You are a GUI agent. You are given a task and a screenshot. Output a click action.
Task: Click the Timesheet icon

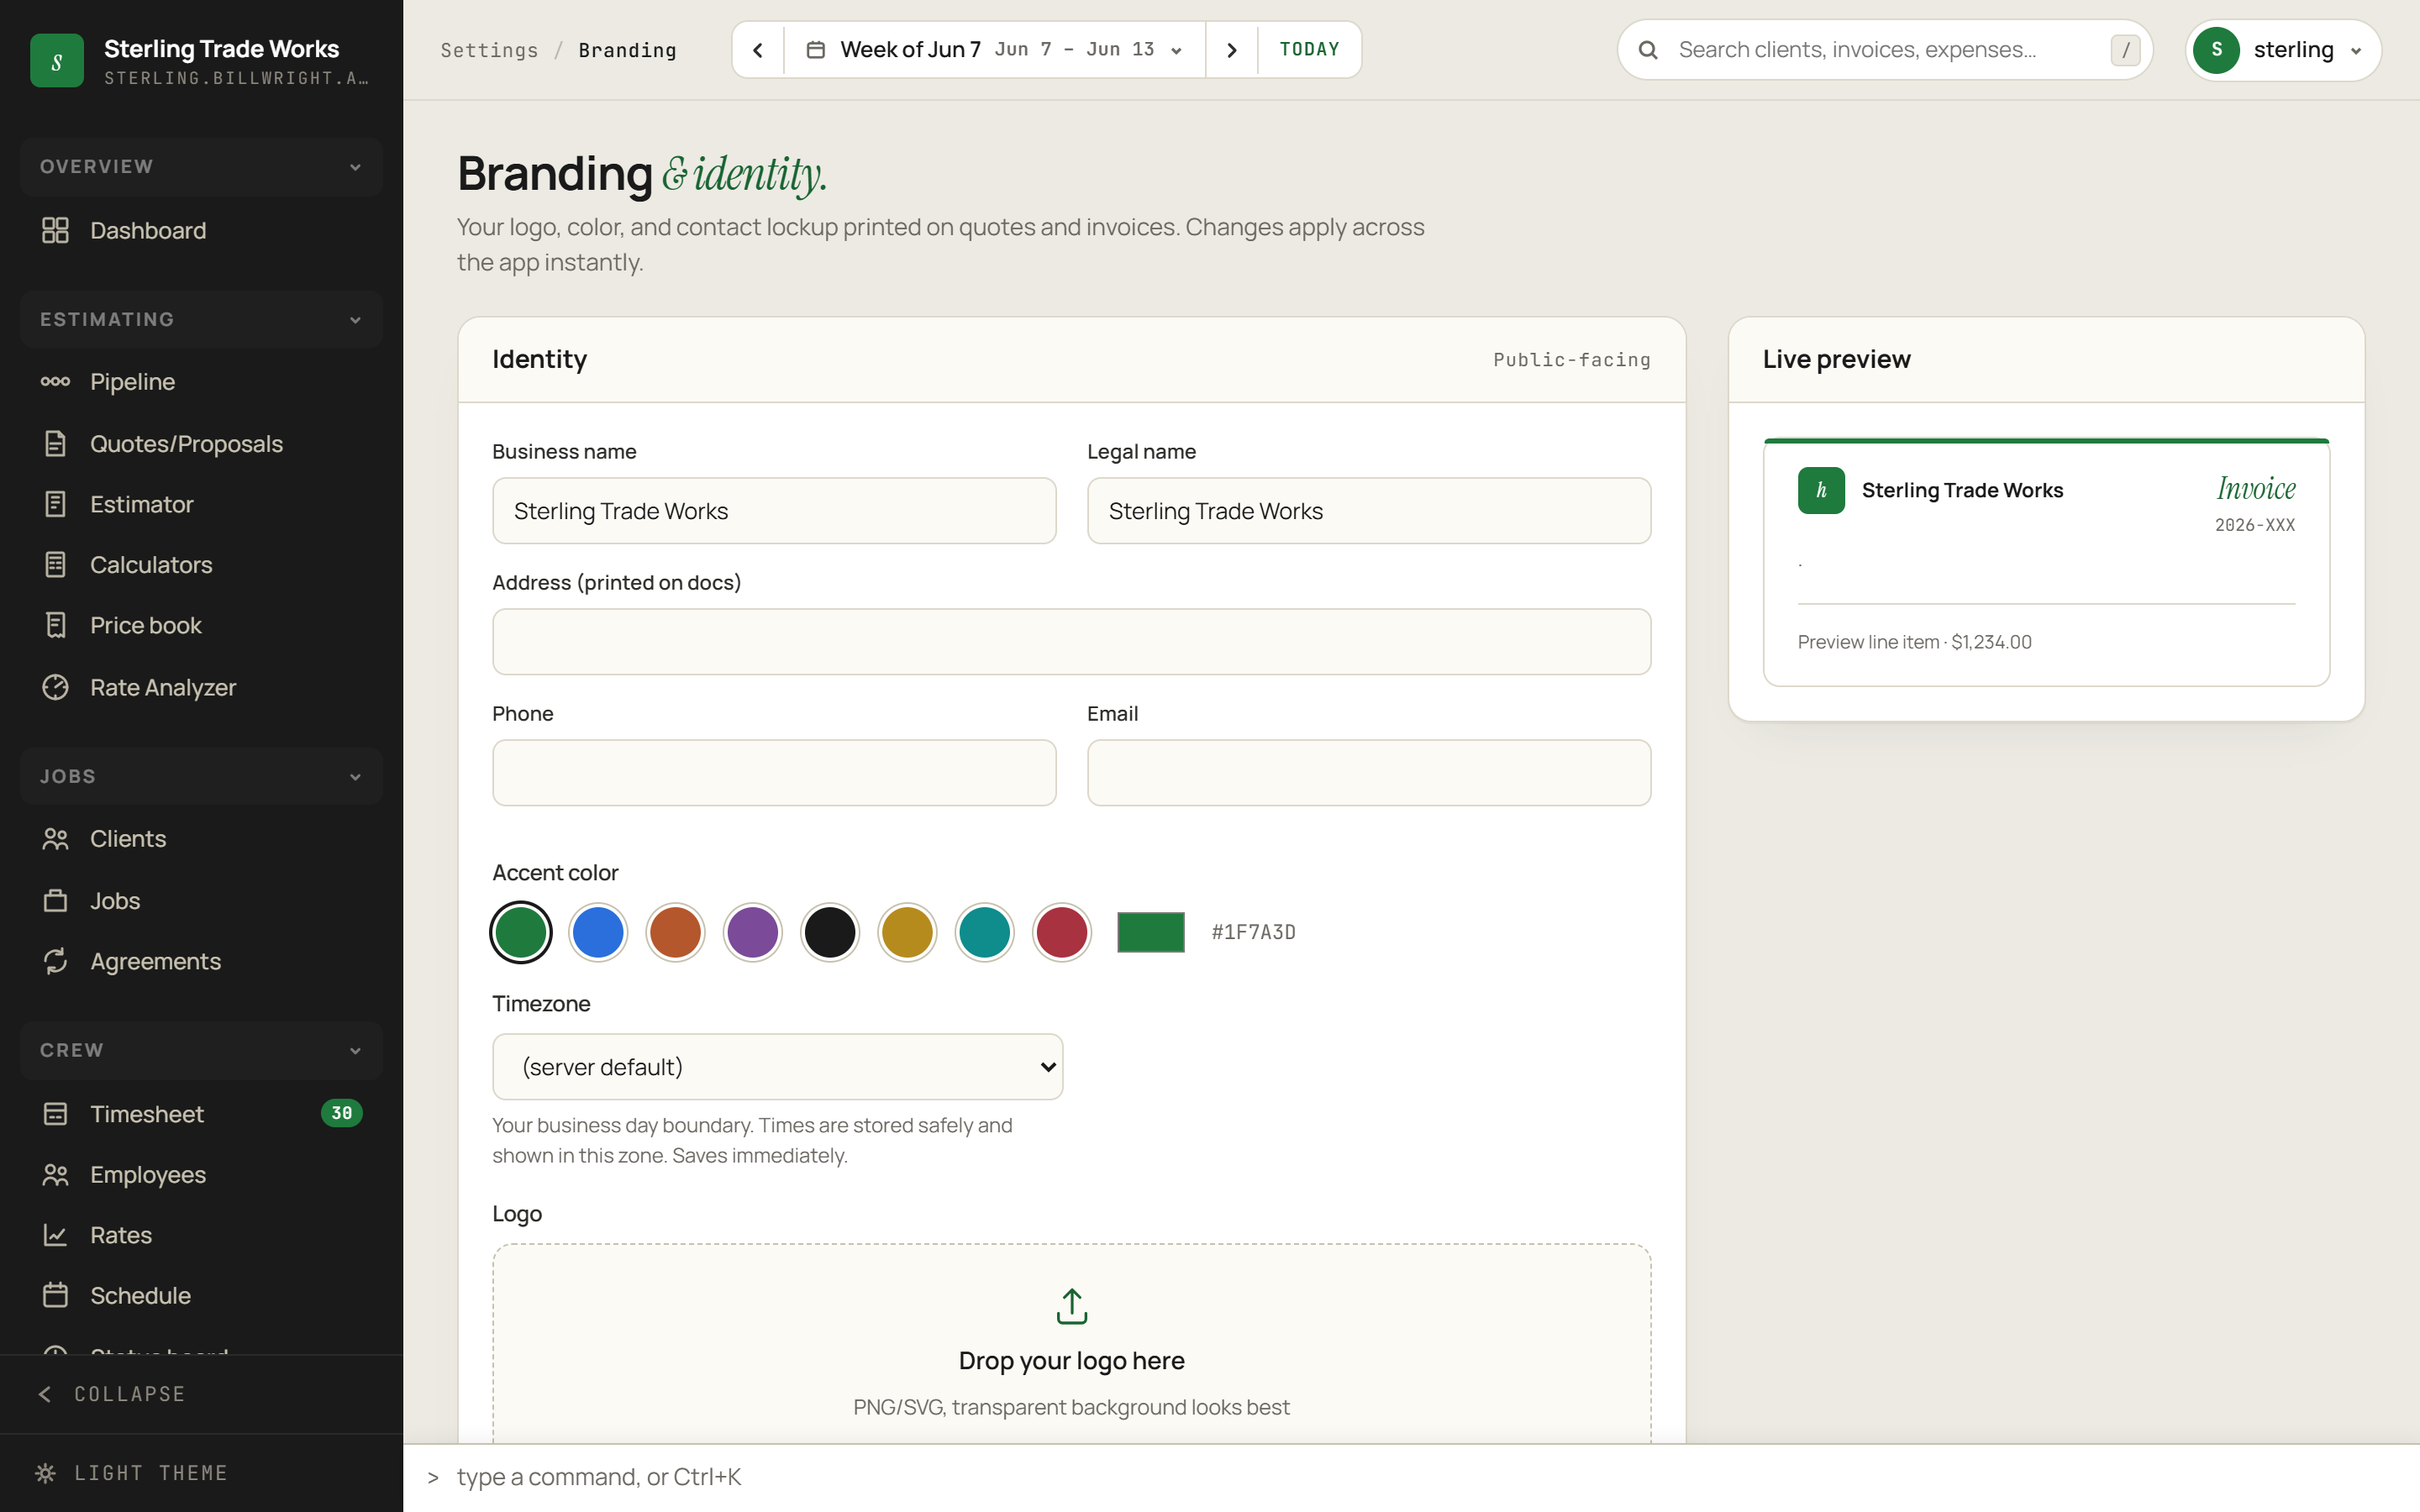click(55, 1113)
